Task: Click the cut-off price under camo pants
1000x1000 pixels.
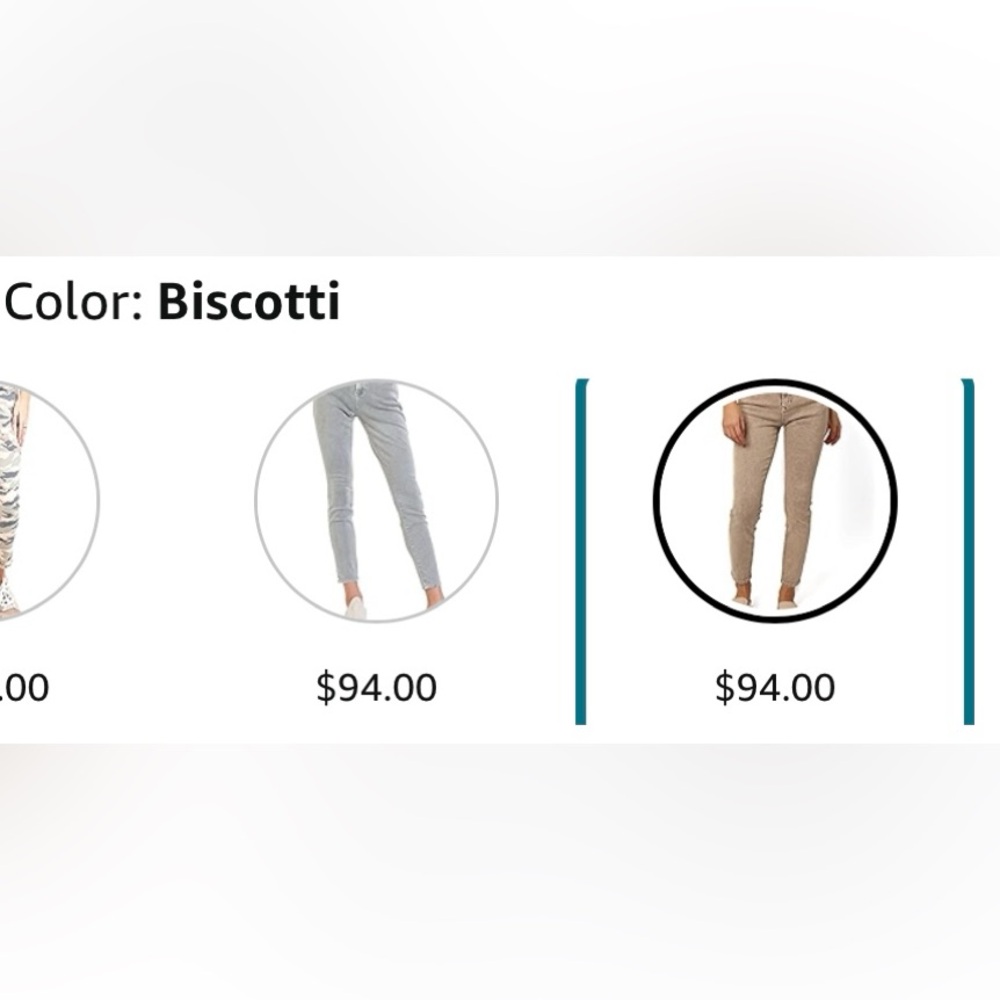Action: (24, 688)
